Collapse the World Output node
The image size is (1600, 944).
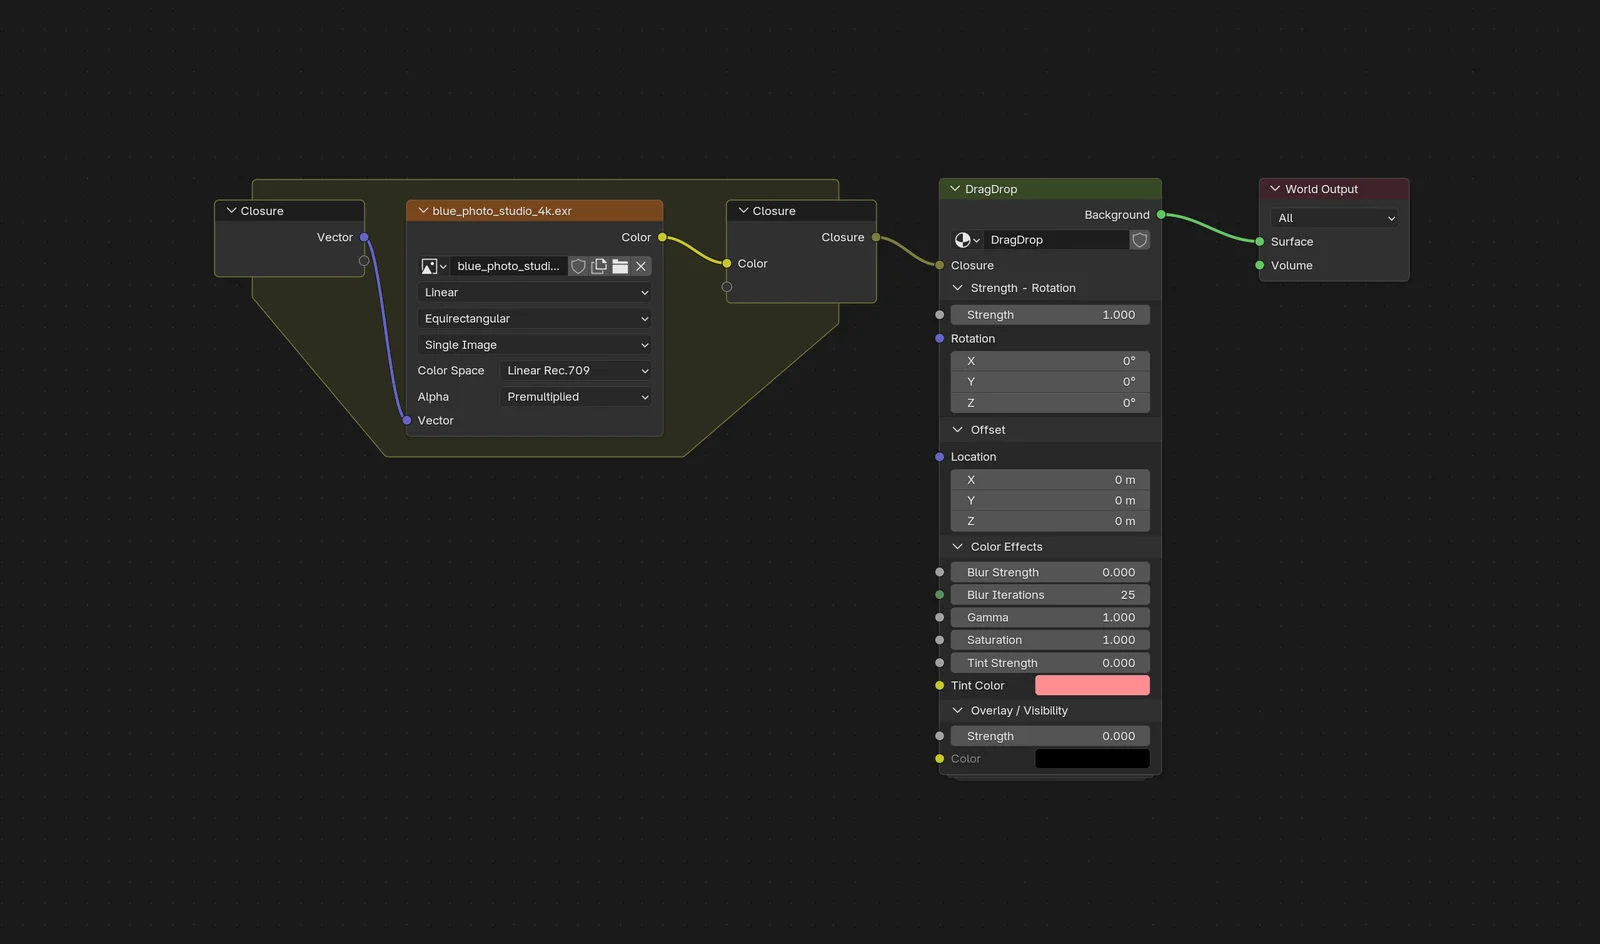[x=1274, y=188]
